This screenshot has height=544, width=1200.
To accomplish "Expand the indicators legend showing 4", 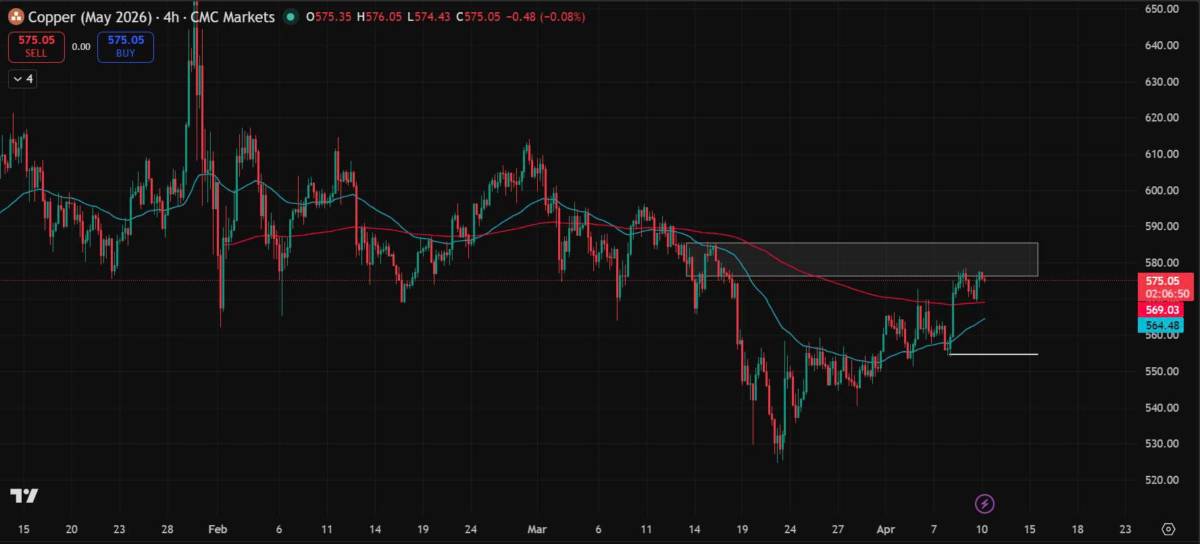I will (23, 79).
